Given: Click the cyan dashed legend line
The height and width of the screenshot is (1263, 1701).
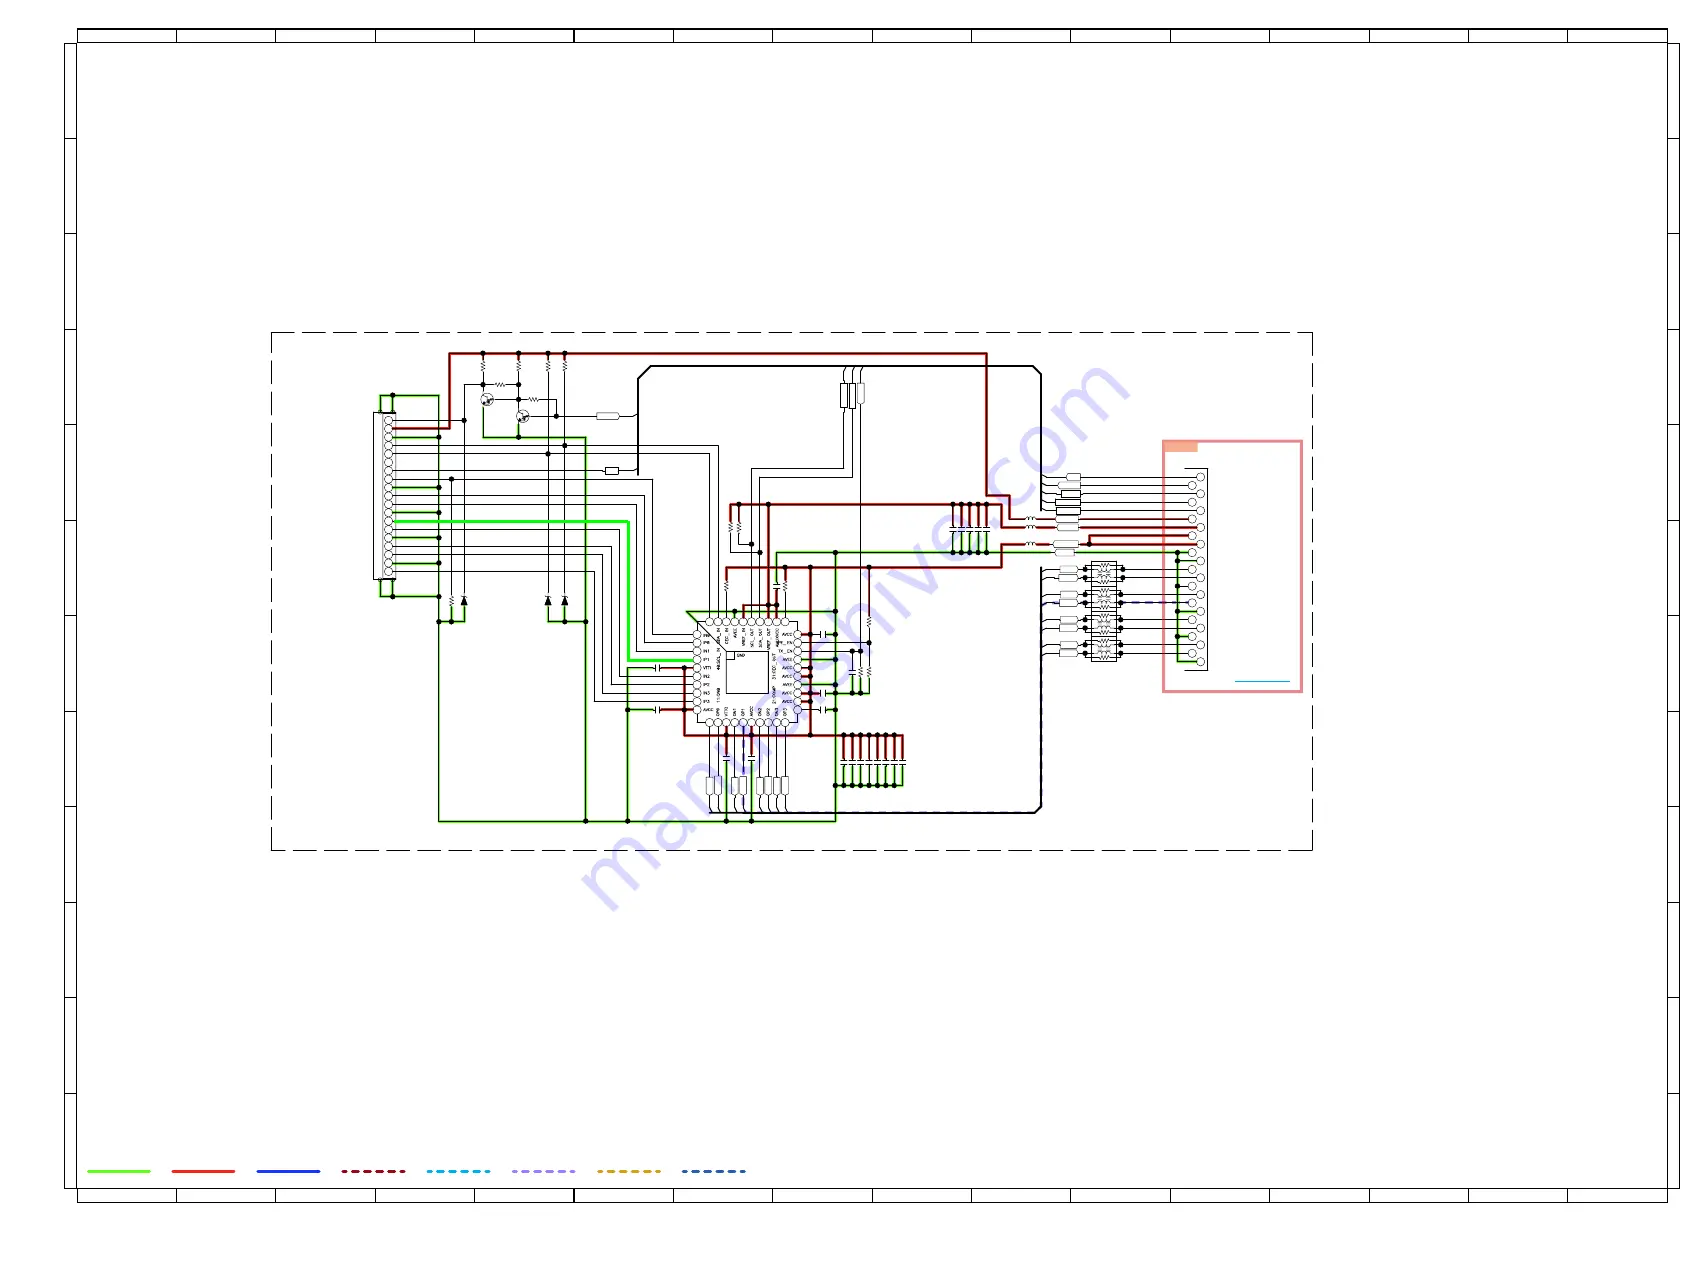Looking at the screenshot, I should (x=458, y=1171).
